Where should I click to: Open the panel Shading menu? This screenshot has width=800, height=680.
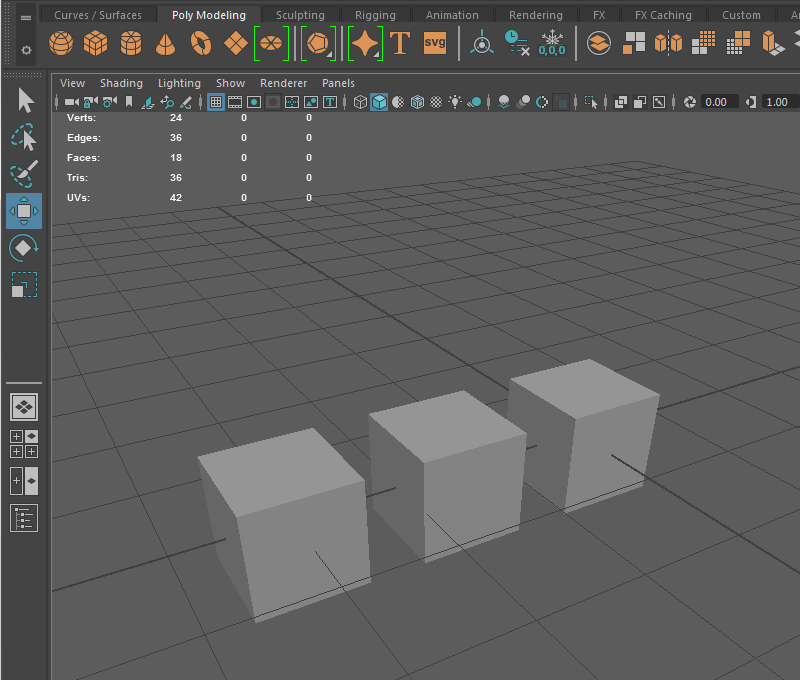(x=121, y=83)
